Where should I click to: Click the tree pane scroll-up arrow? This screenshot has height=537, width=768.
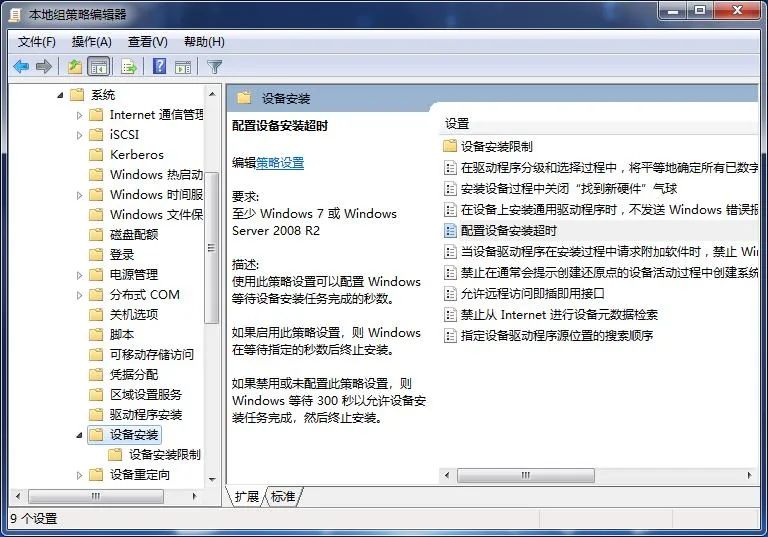click(212, 94)
